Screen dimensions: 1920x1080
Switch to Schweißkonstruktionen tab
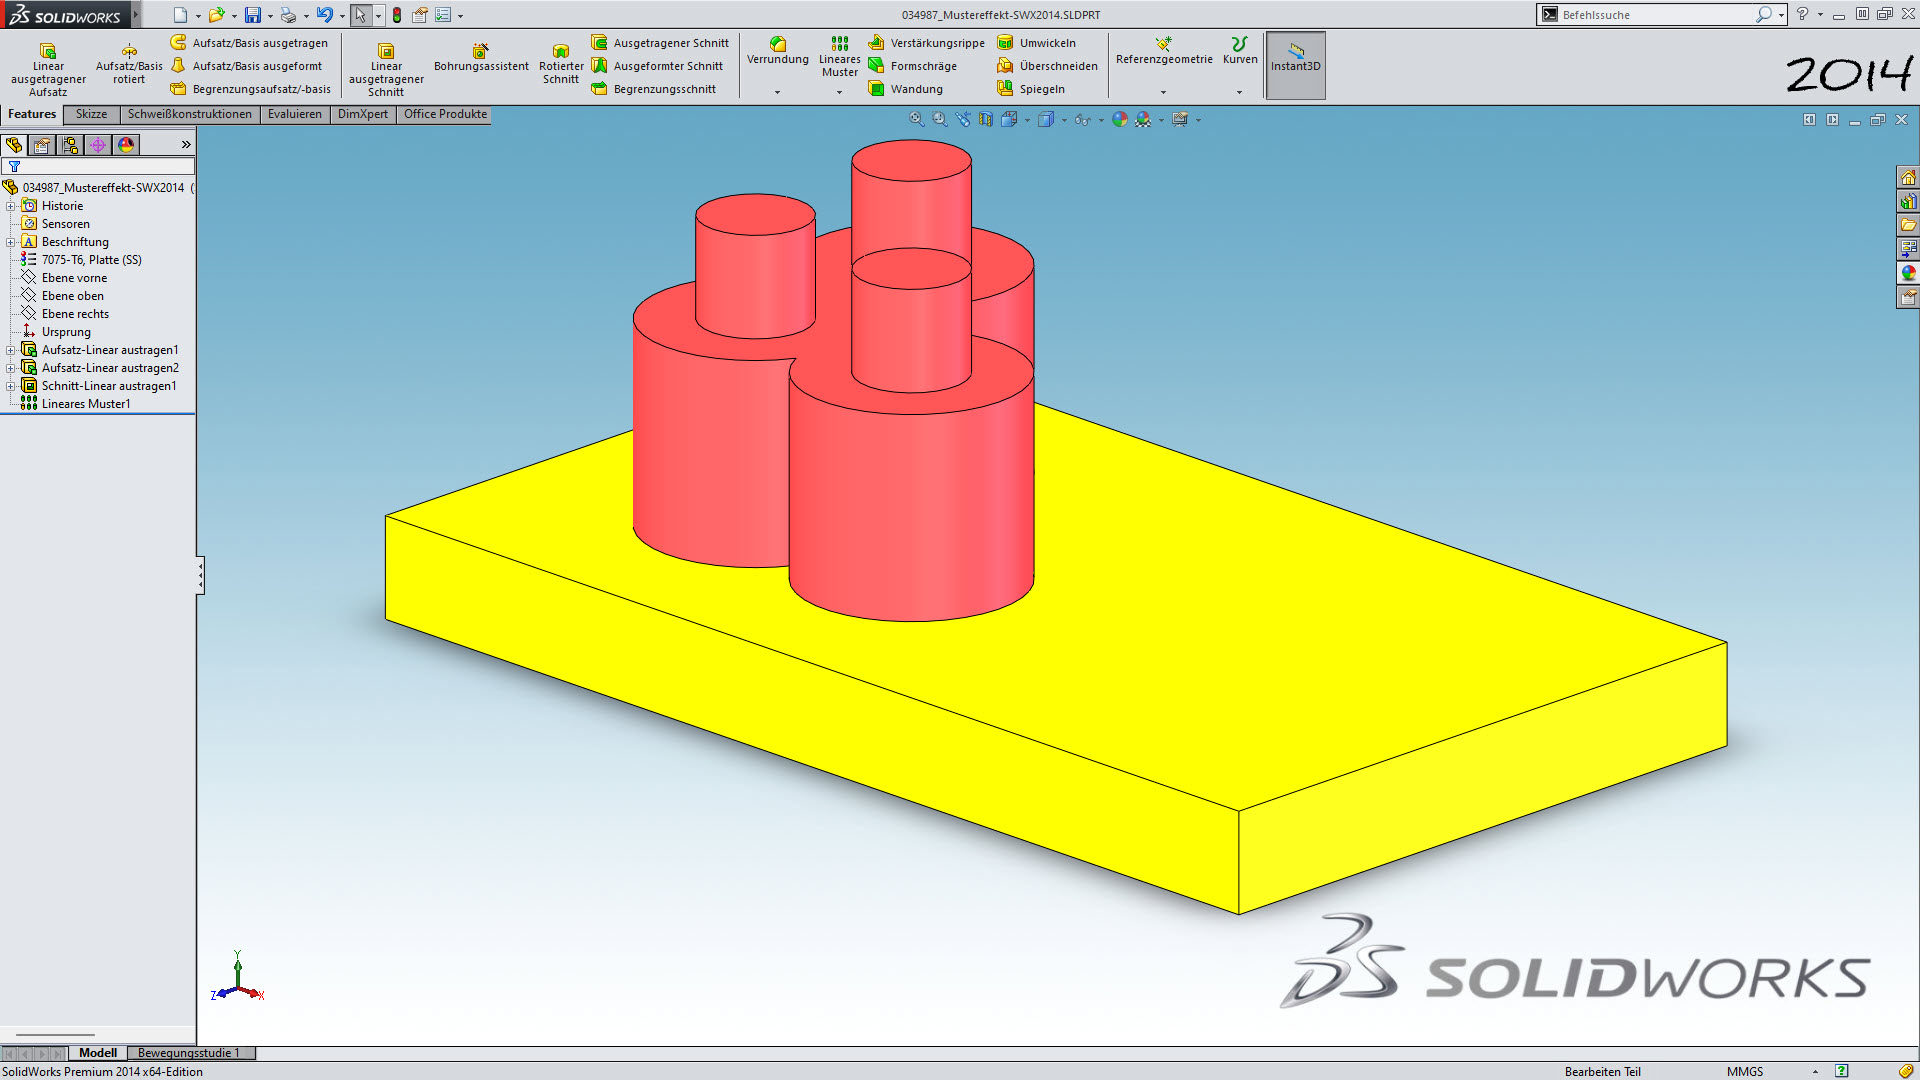tap(190, 114)
